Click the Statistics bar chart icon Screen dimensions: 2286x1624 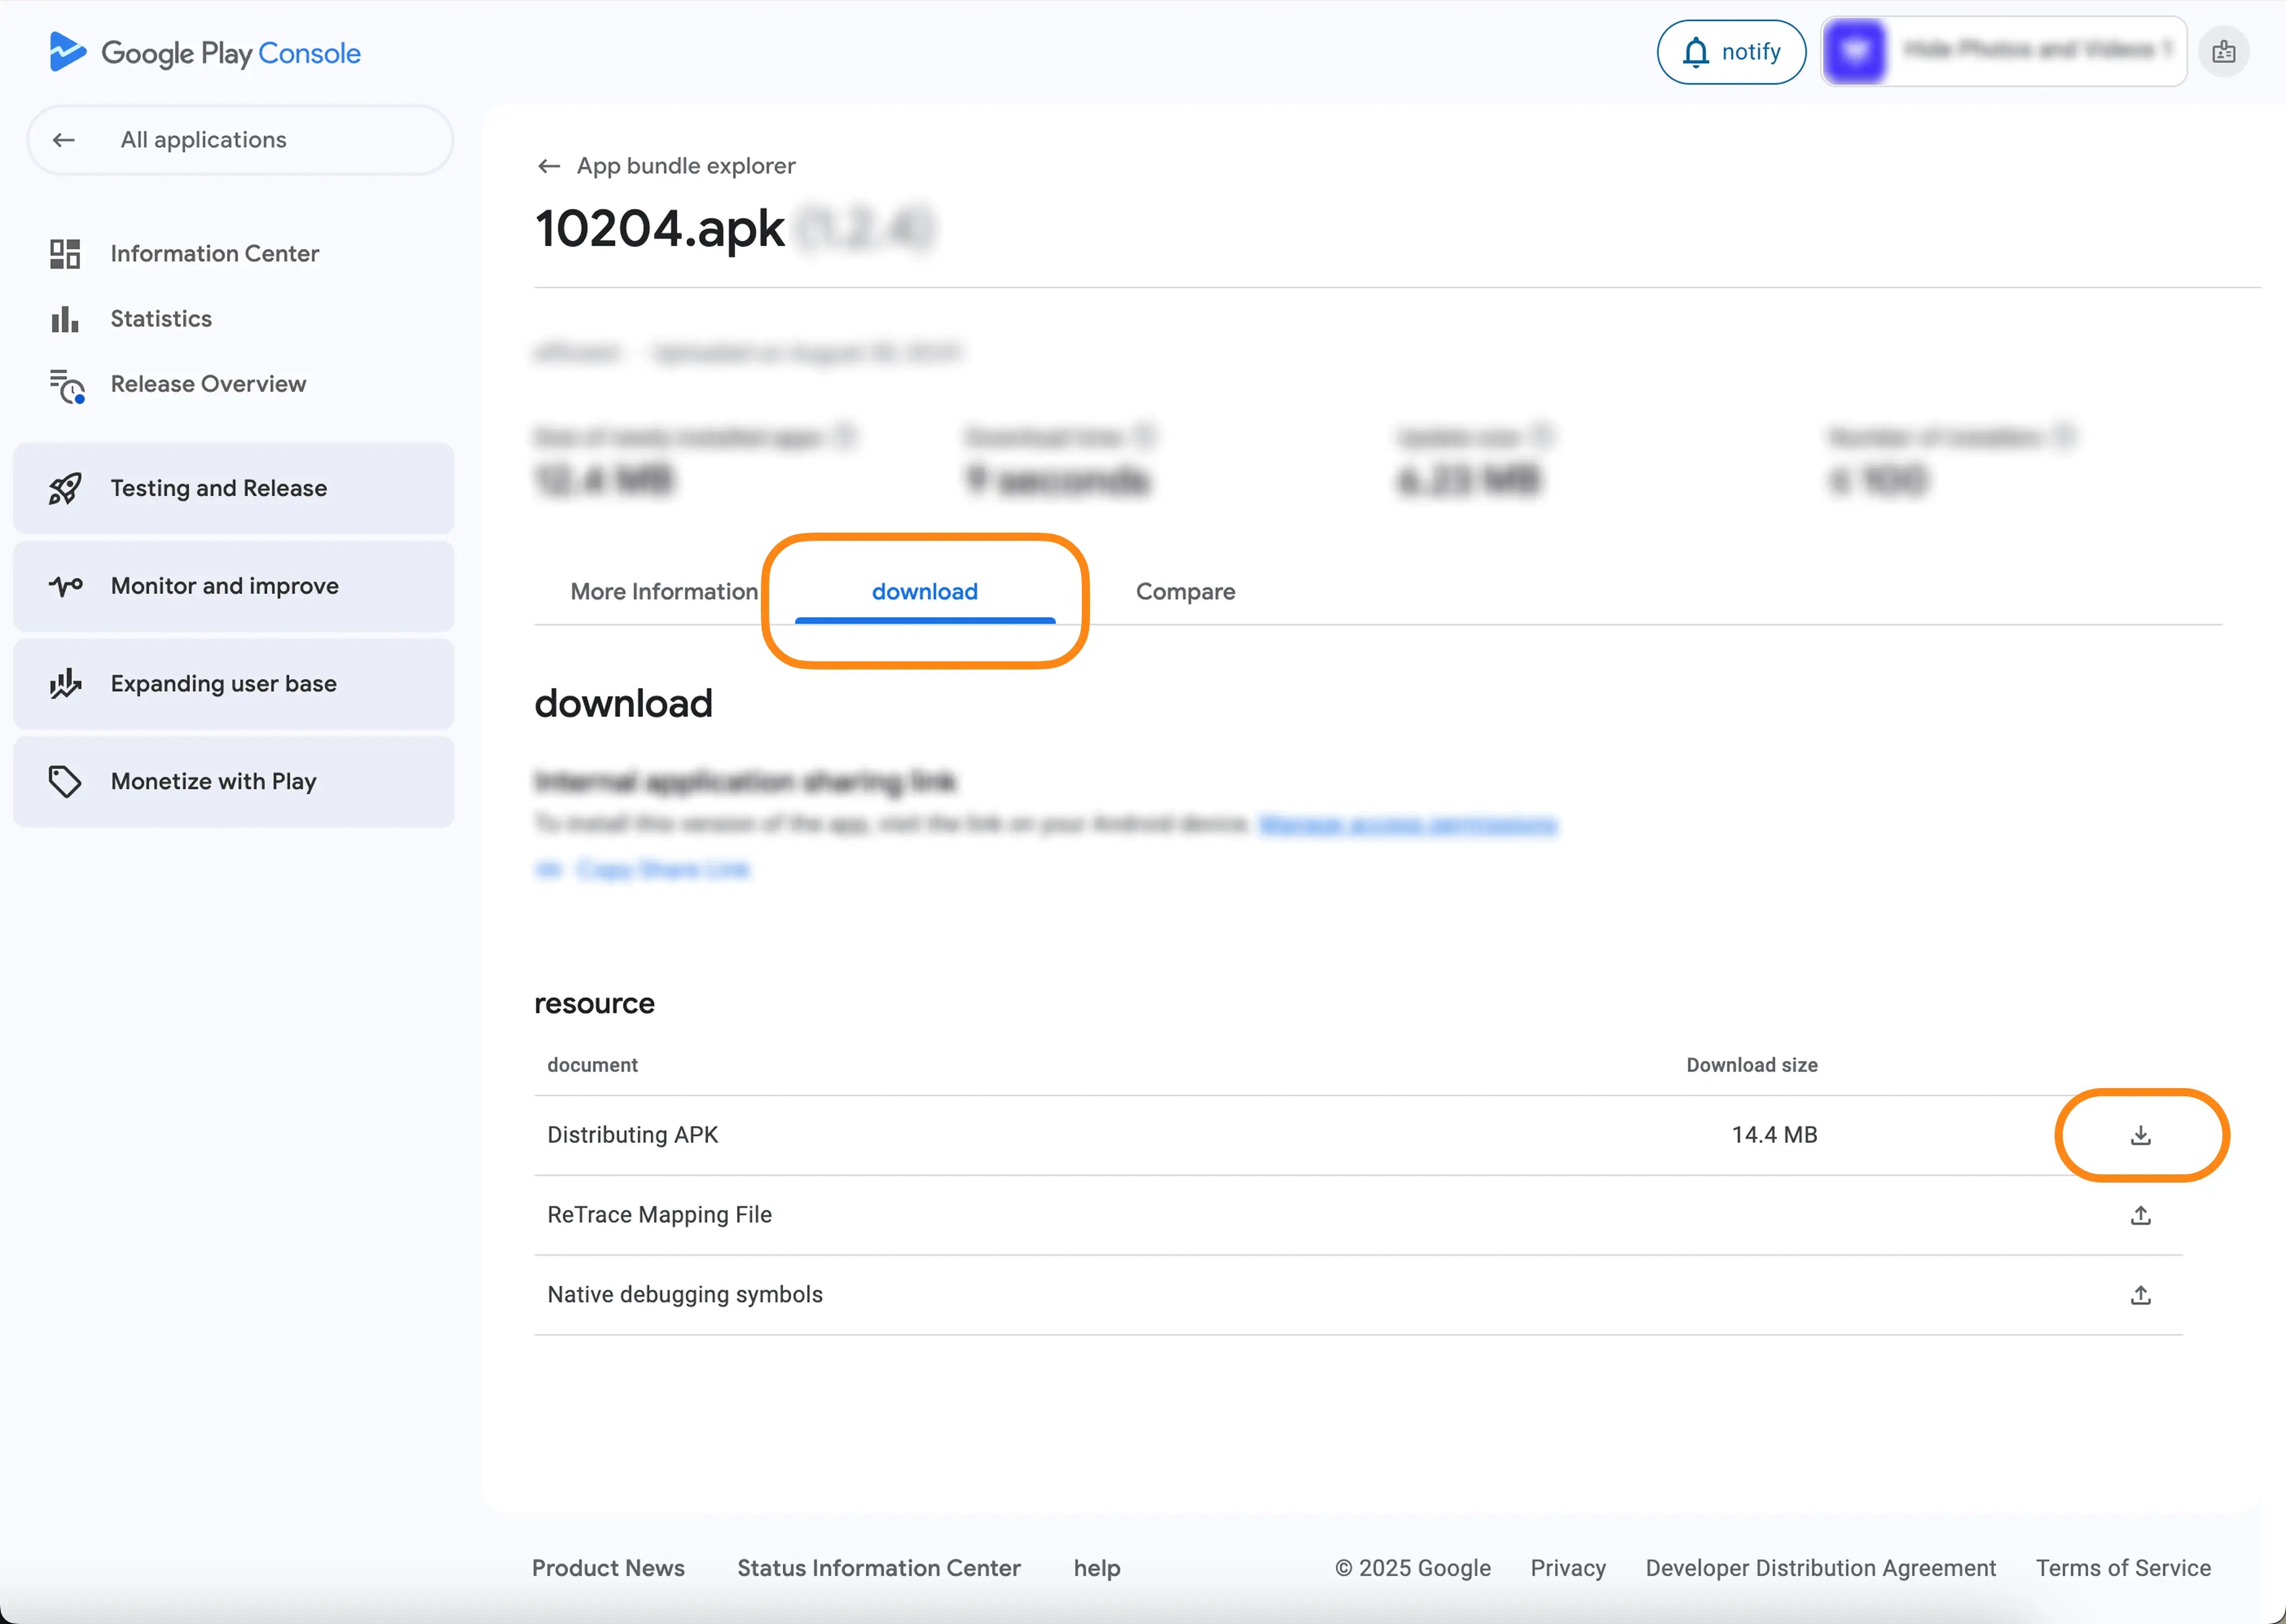pos(65,319)
